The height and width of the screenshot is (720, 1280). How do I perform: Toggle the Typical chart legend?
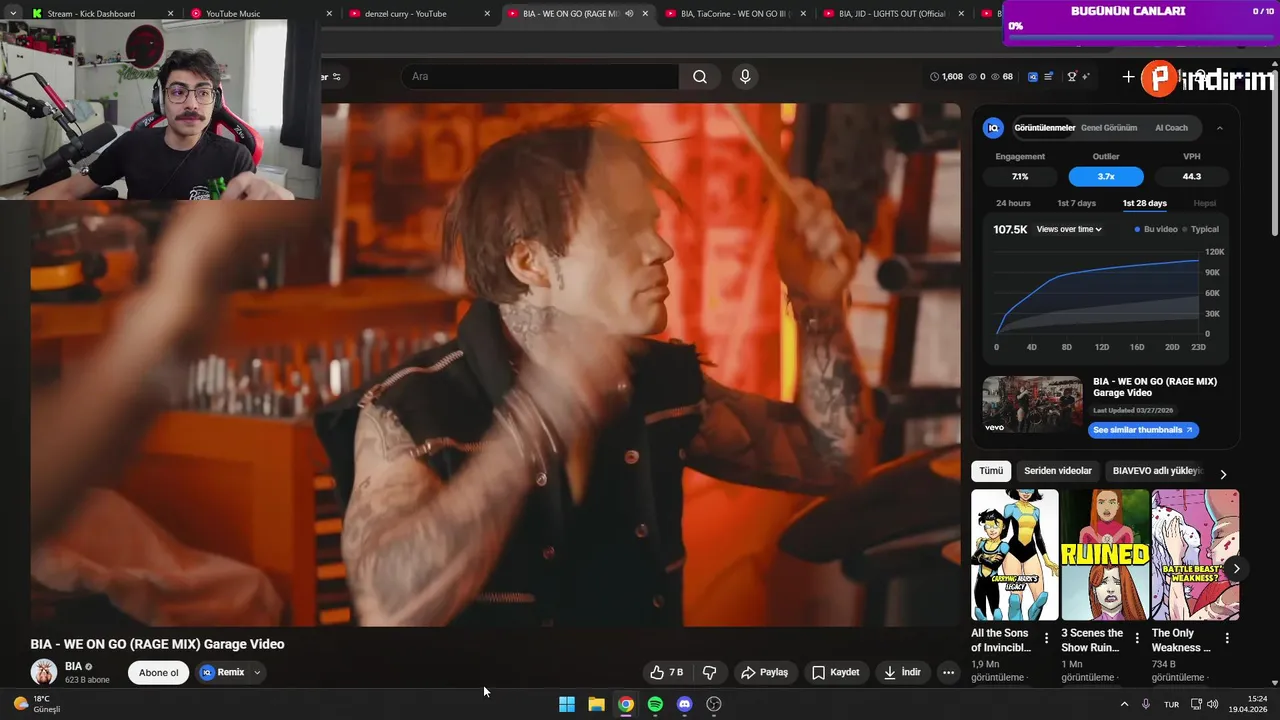click(1201, 229)
